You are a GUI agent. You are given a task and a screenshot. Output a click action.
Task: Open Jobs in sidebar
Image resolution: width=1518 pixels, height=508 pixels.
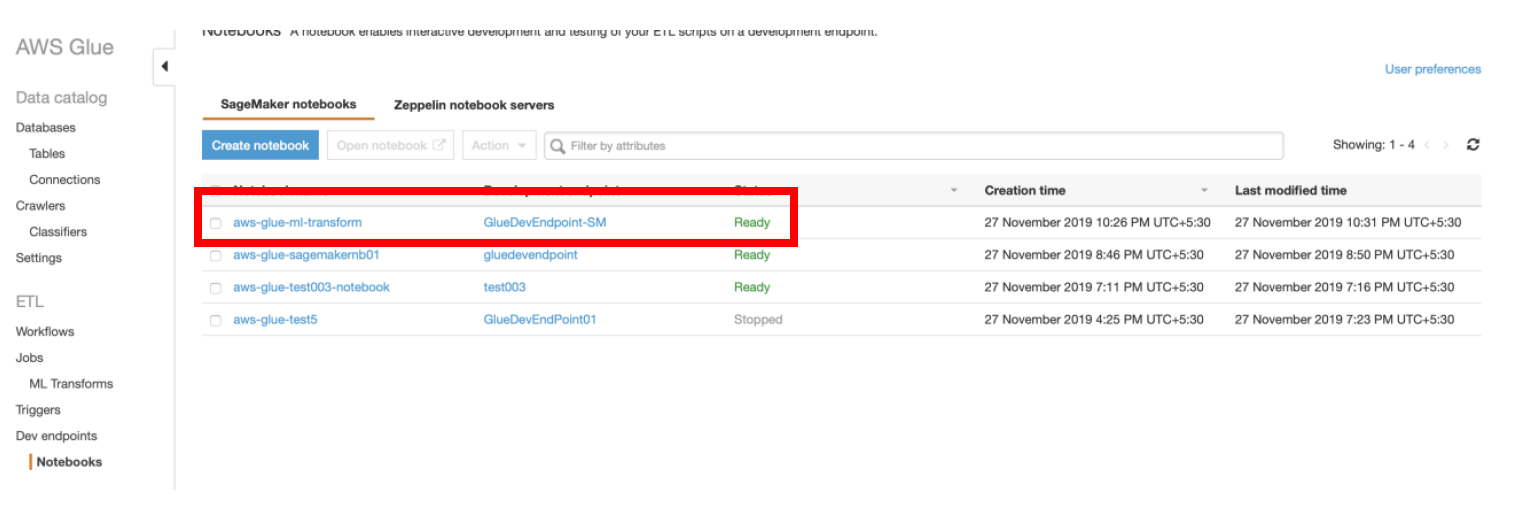[x=29, y=358]
